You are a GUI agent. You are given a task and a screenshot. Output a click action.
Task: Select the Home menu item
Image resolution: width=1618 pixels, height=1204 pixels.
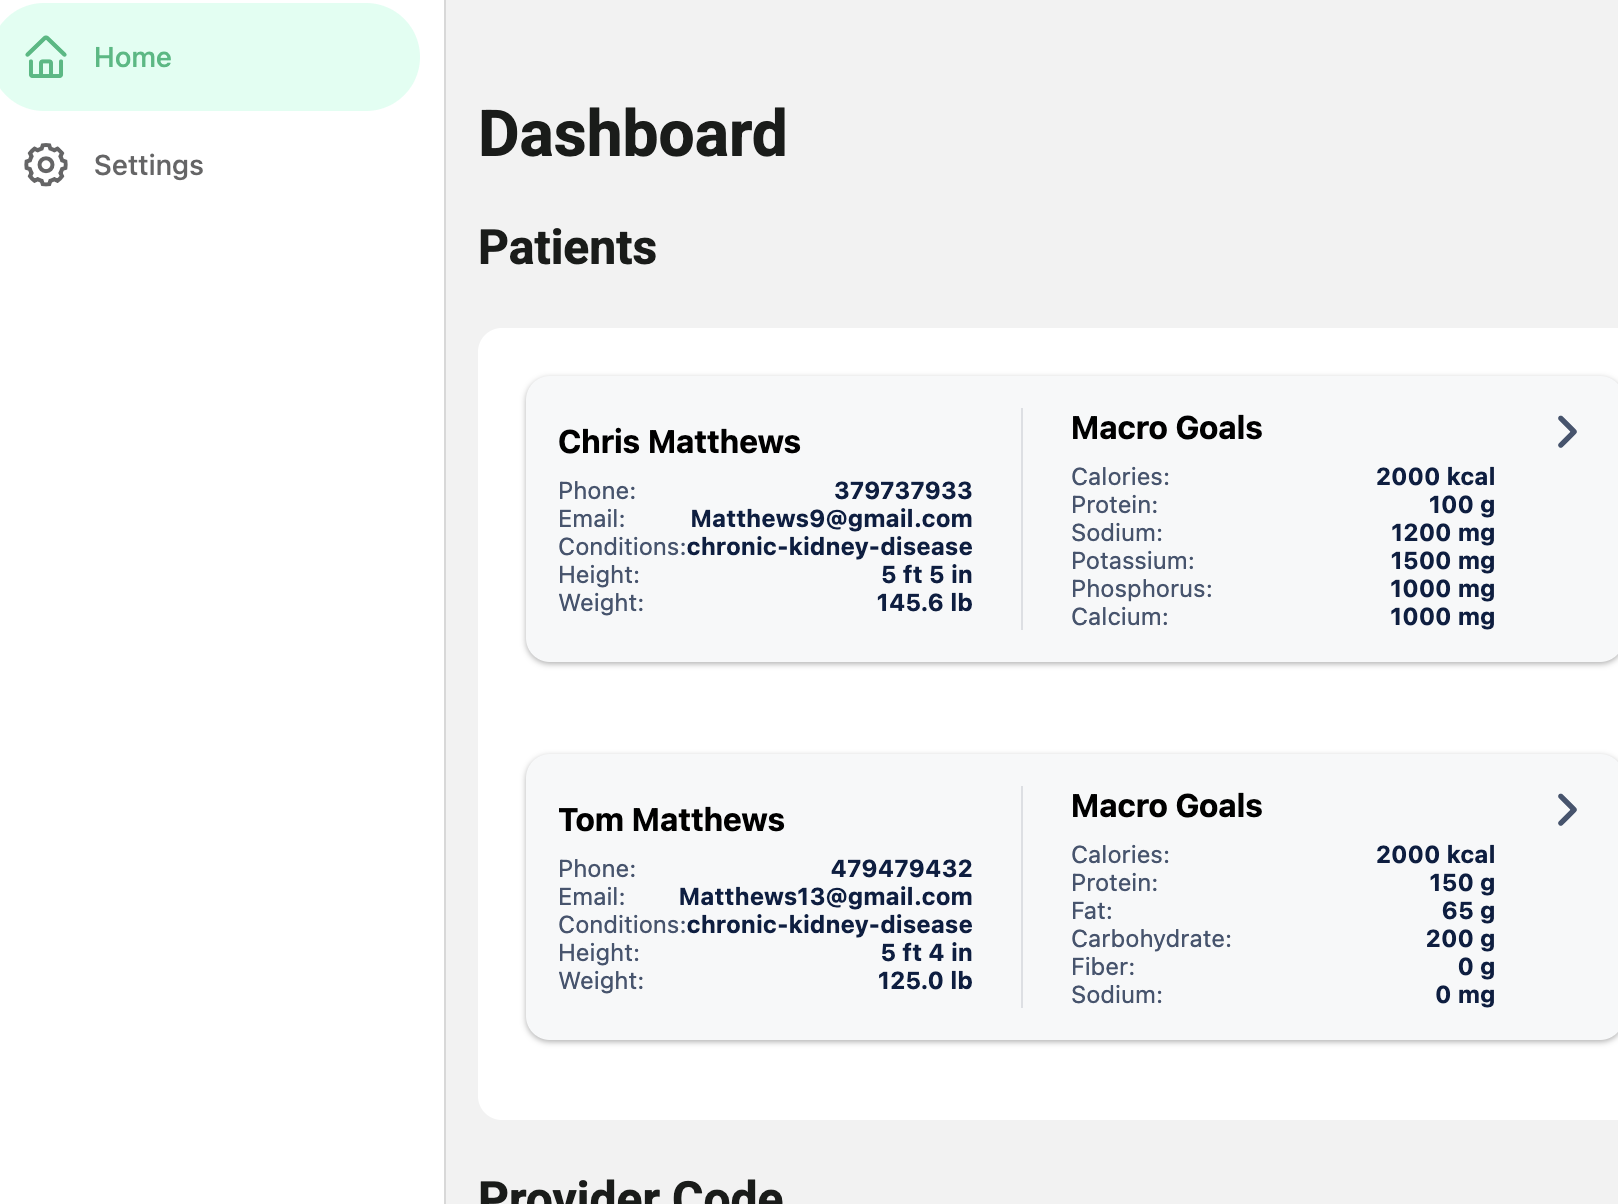[209, 57]
